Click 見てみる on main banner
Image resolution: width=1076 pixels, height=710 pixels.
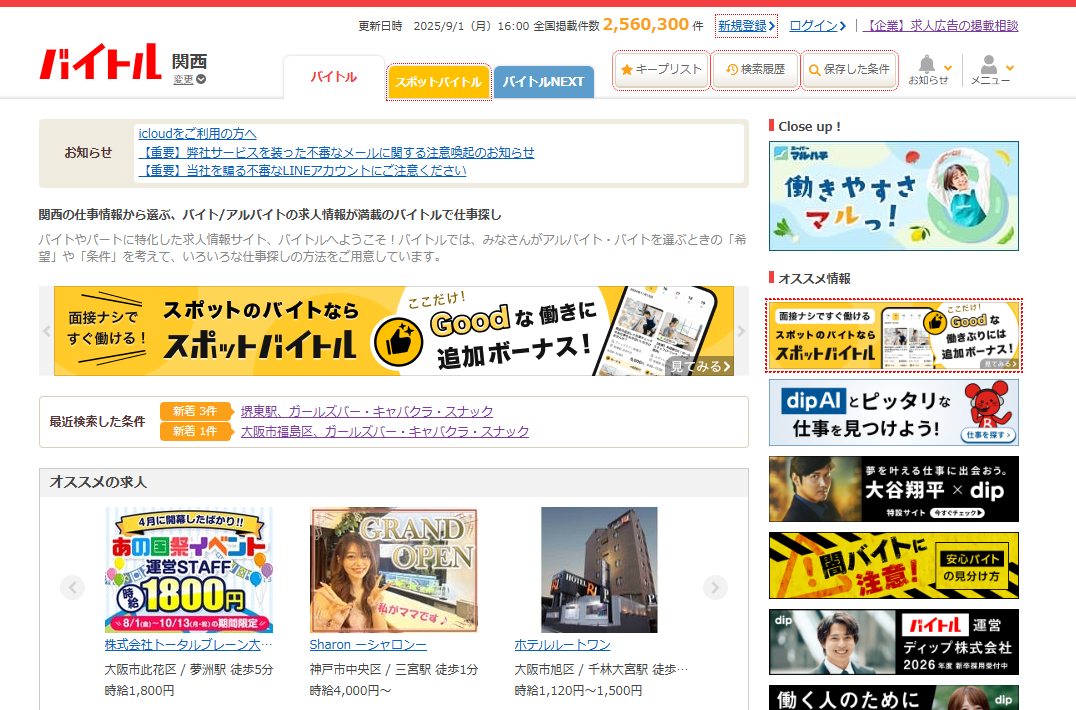pyautogui.click(x=700, y=366)
